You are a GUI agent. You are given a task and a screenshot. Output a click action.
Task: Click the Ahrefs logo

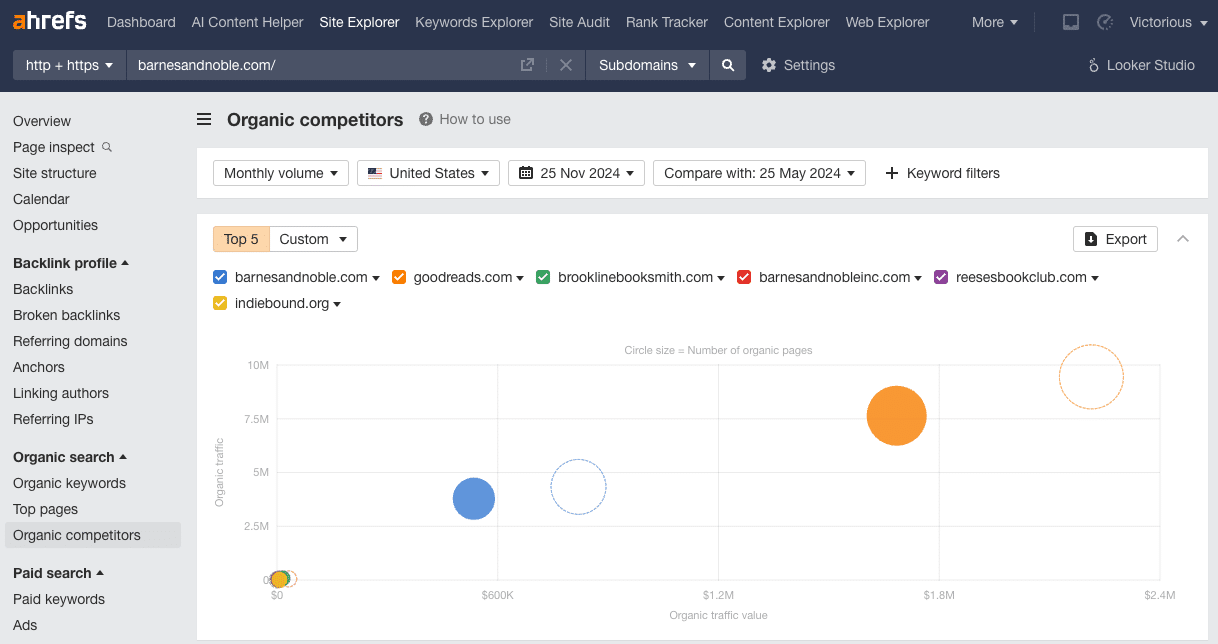50,21
